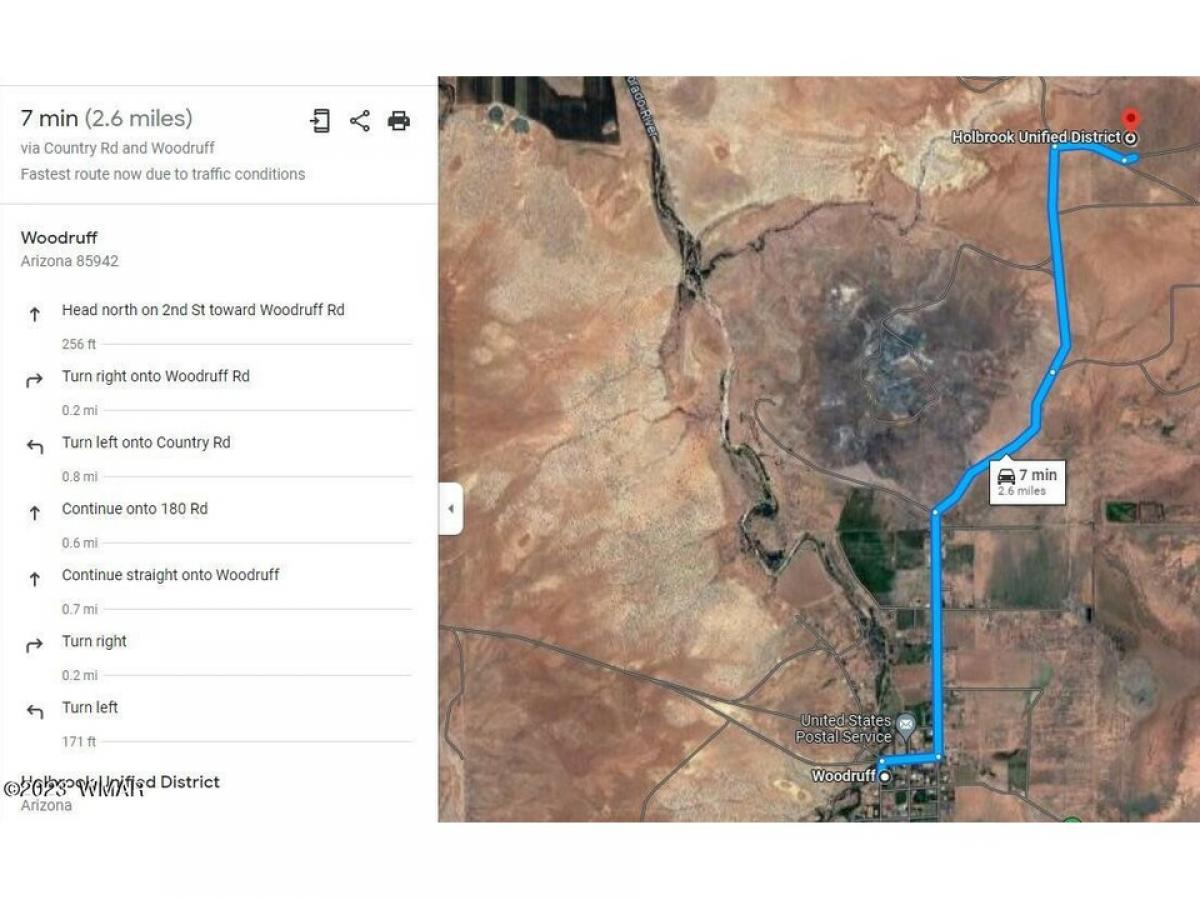
Task: Select the Continue onto 180 Rd step
Action: pyautogui.click(x=135, y=509)
